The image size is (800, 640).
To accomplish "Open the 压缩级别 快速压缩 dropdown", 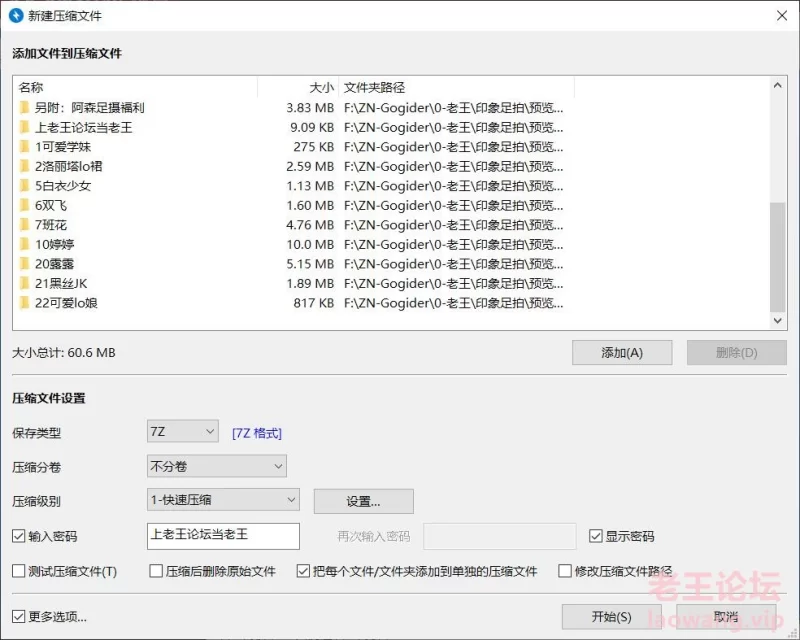I will [x=222, y=500].
